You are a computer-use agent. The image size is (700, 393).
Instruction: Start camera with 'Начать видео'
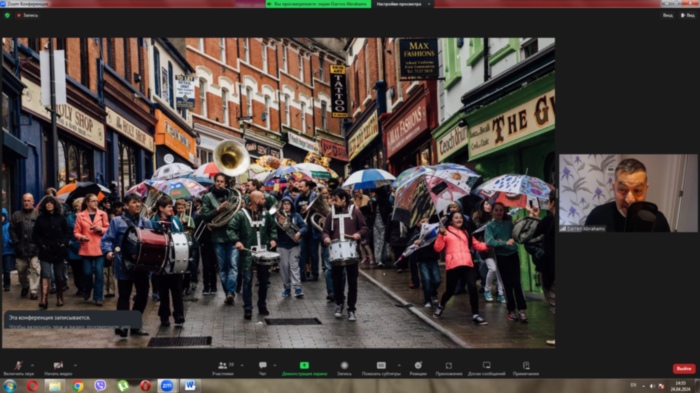[58, 368]
